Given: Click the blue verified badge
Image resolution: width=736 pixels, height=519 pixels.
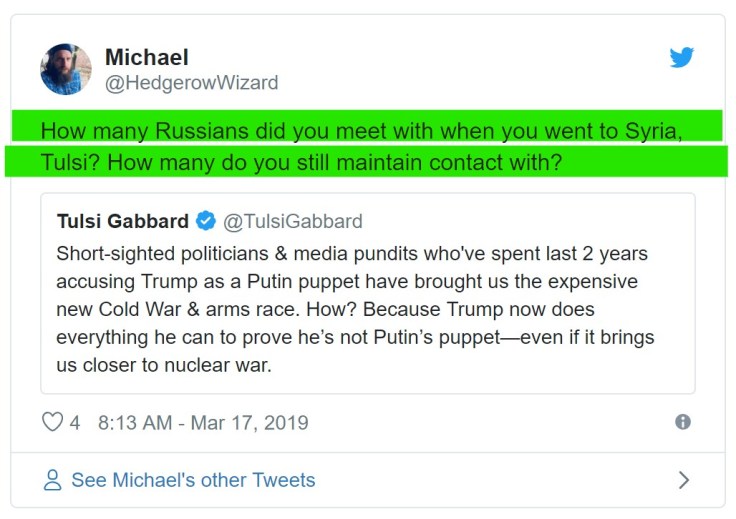Looking at the screenshot, I should [x=205, y=221].
